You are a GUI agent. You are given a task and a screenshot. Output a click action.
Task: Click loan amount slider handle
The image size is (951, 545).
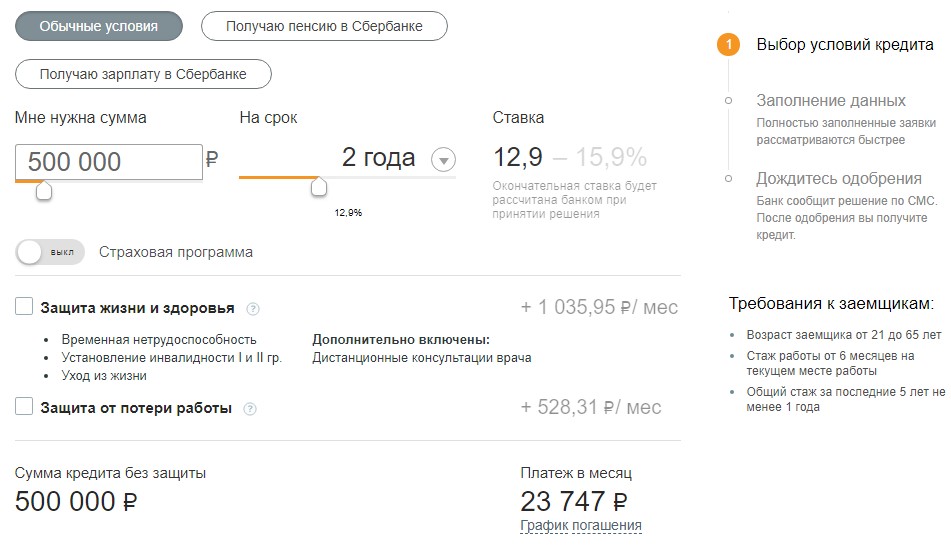point(44,191)
